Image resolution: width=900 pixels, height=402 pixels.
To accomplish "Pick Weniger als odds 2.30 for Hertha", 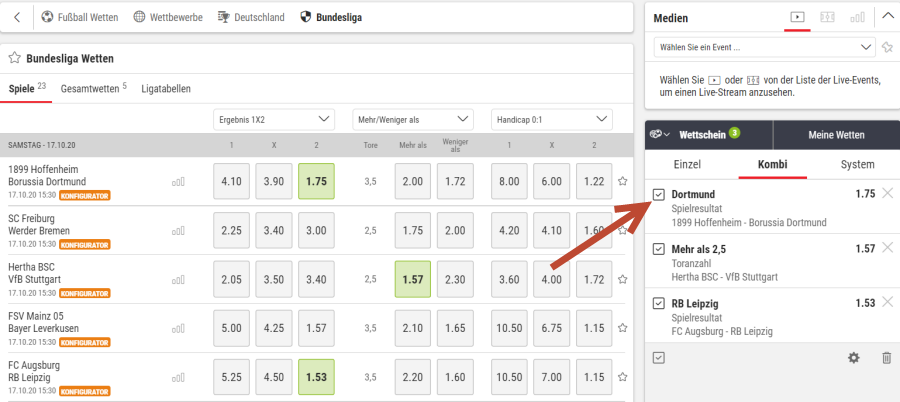I will [455, 279].
